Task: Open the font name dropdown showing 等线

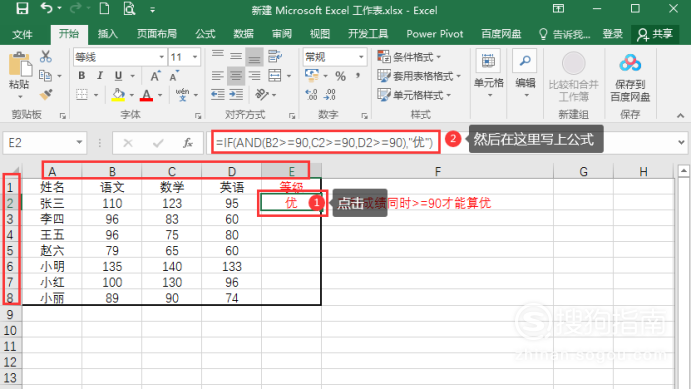Action: 161,57
